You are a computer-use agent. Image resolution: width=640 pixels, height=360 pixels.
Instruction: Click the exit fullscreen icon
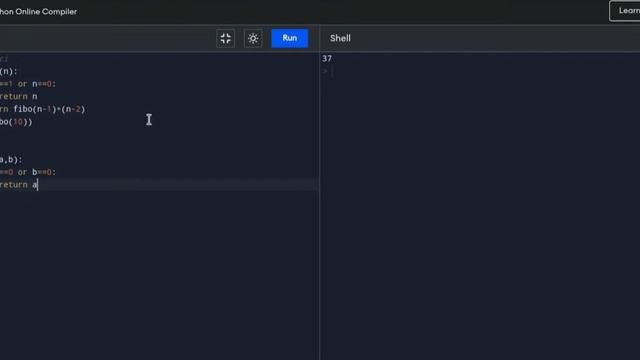coord(225,38)
